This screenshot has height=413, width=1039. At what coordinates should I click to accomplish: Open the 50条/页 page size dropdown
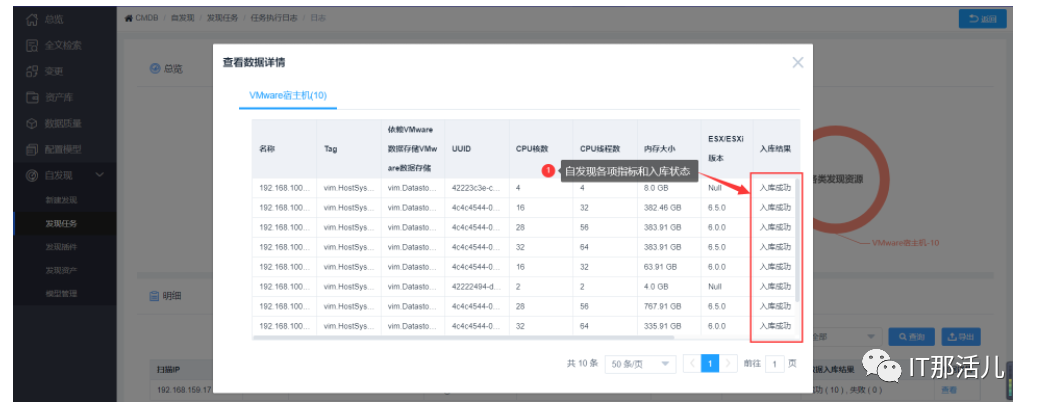(640, 364)
